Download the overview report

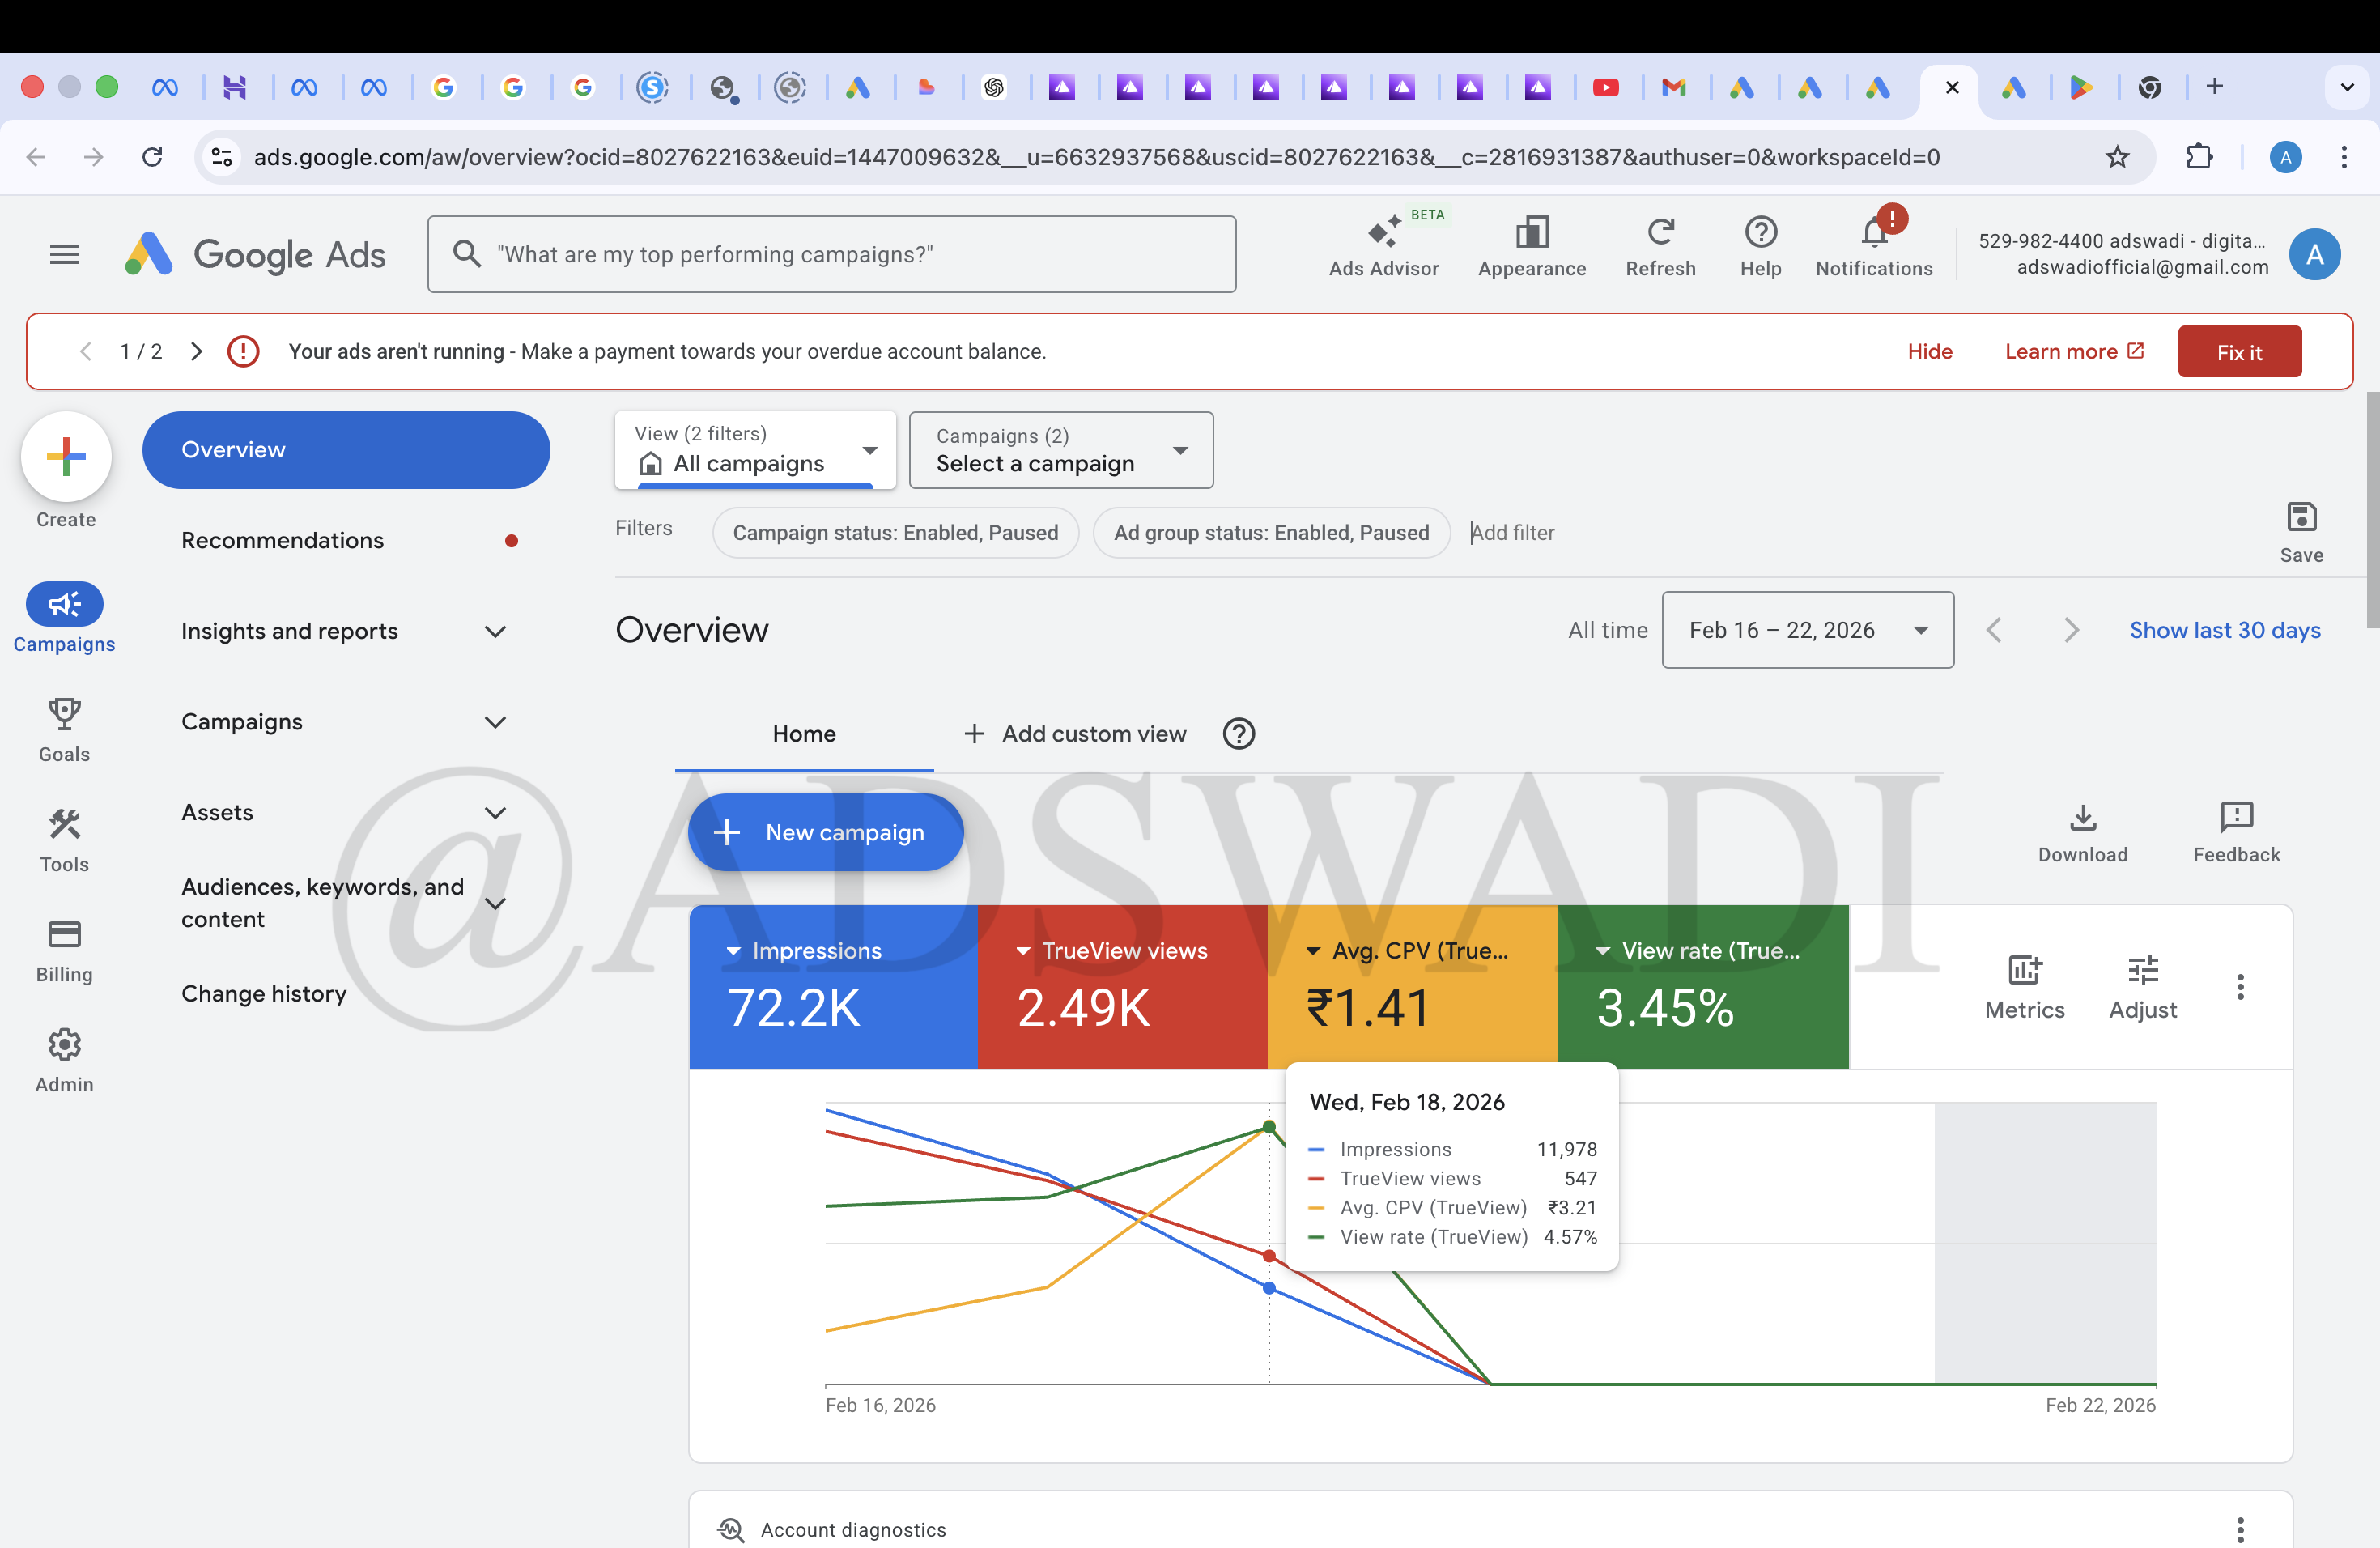[2083, 832]
